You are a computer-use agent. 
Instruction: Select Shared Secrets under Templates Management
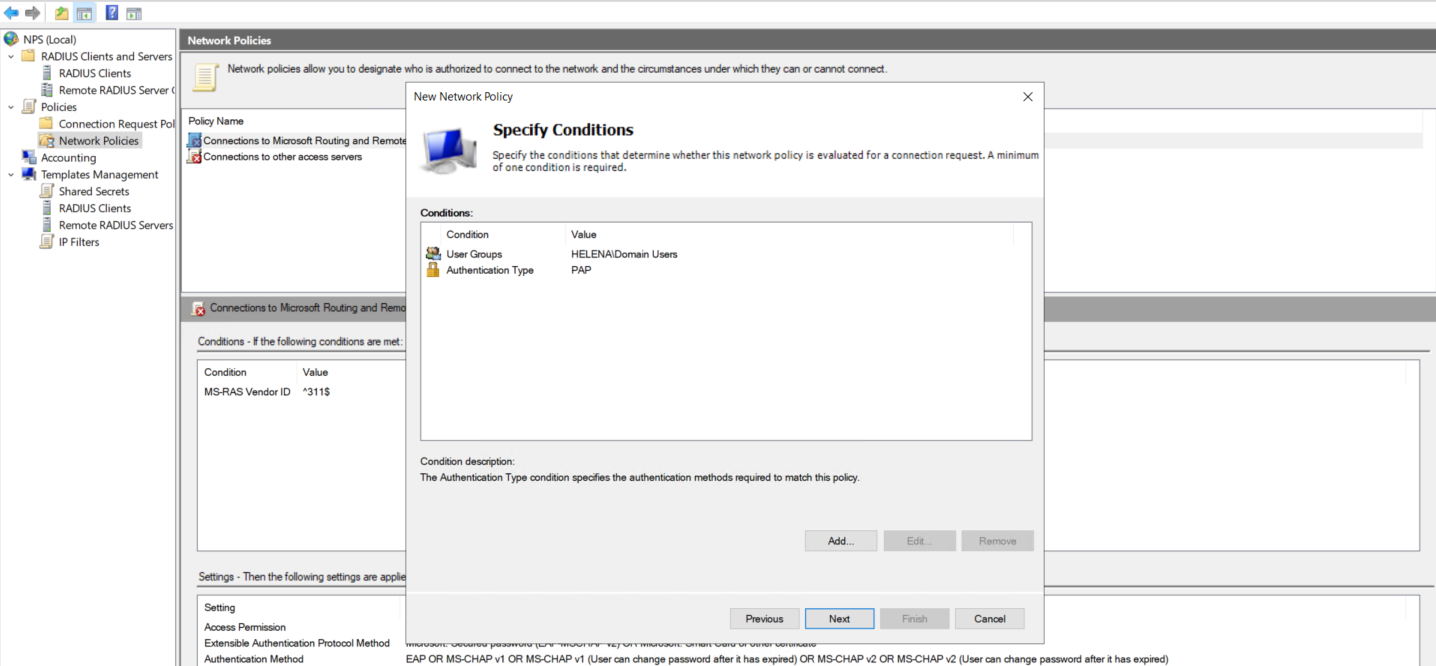tap(93, 191)
